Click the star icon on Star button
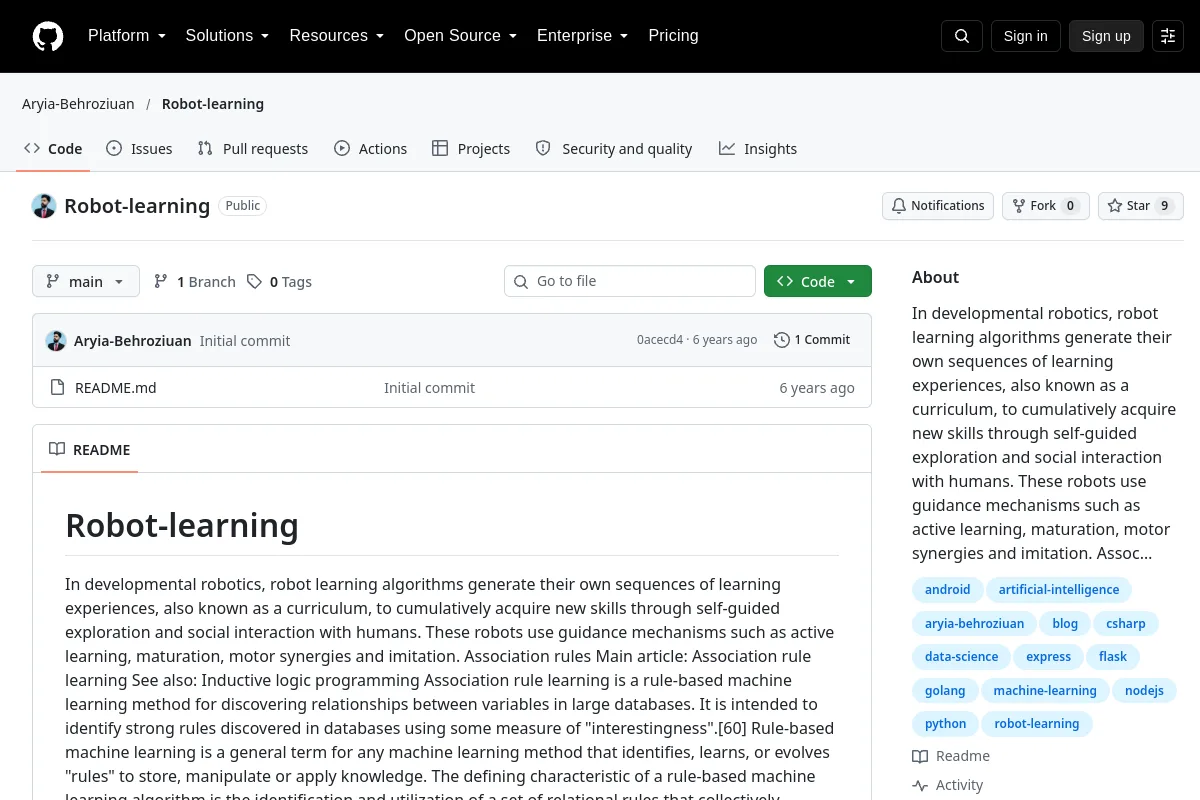This screenshot has height=800, width=1200. 1115,206
